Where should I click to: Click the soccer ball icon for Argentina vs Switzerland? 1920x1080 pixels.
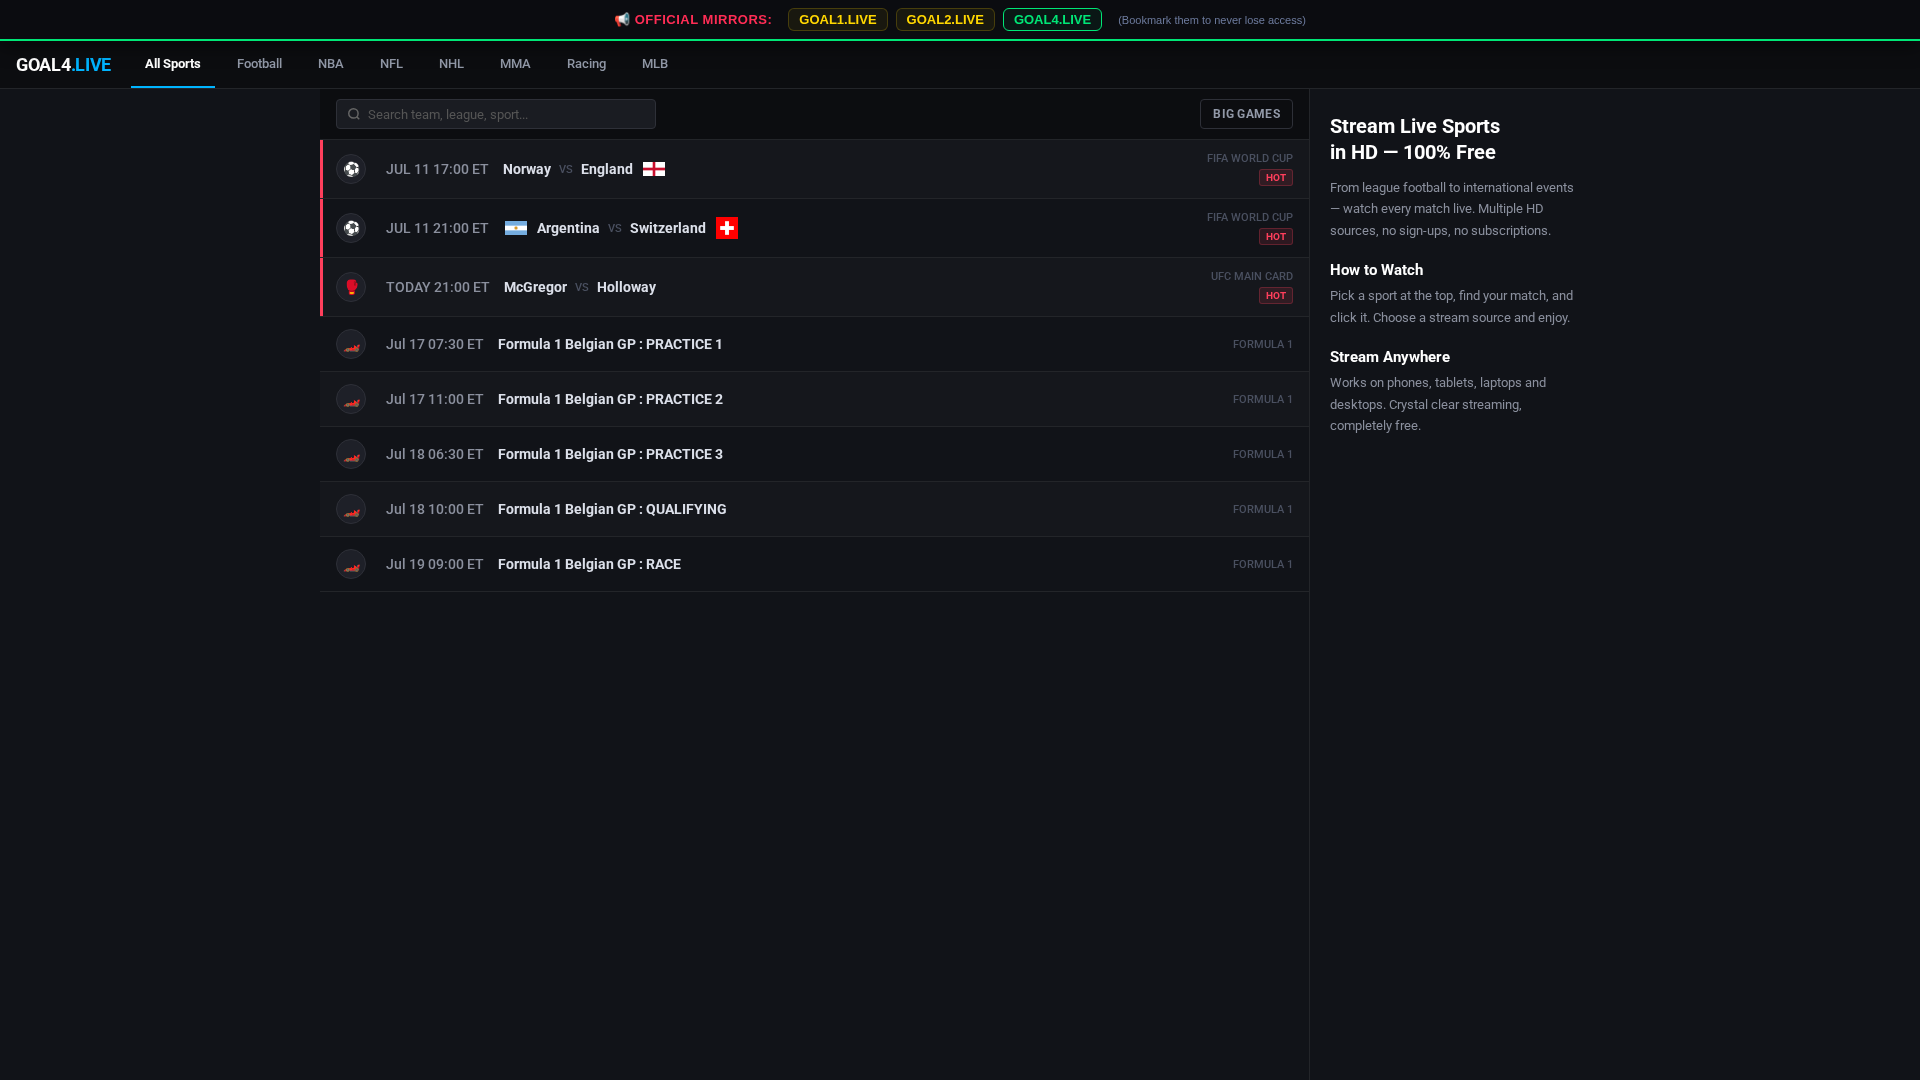click(x=351, y=228)
